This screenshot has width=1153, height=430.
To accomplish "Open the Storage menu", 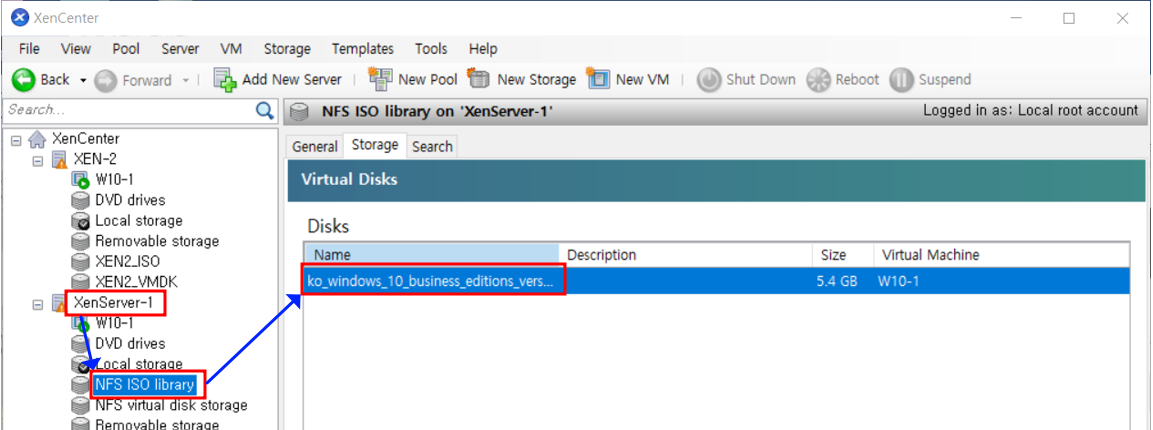I will tap(287, 49).
